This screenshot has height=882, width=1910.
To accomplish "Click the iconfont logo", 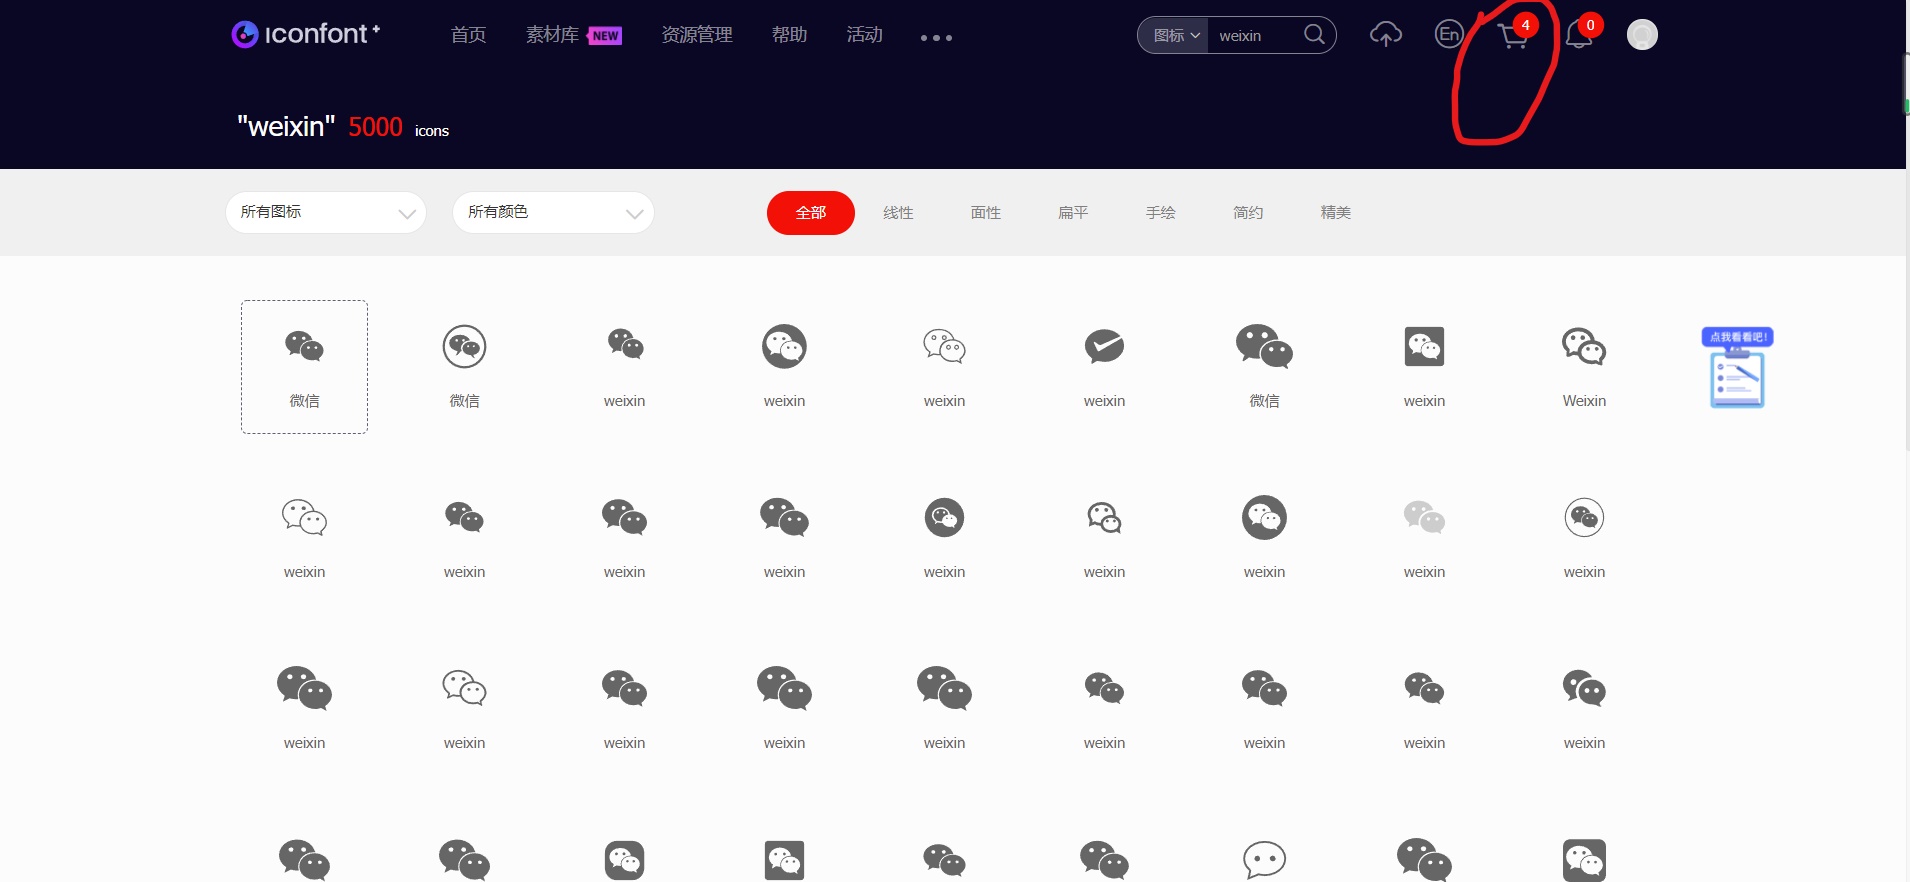I will click(x=305, y=34).
